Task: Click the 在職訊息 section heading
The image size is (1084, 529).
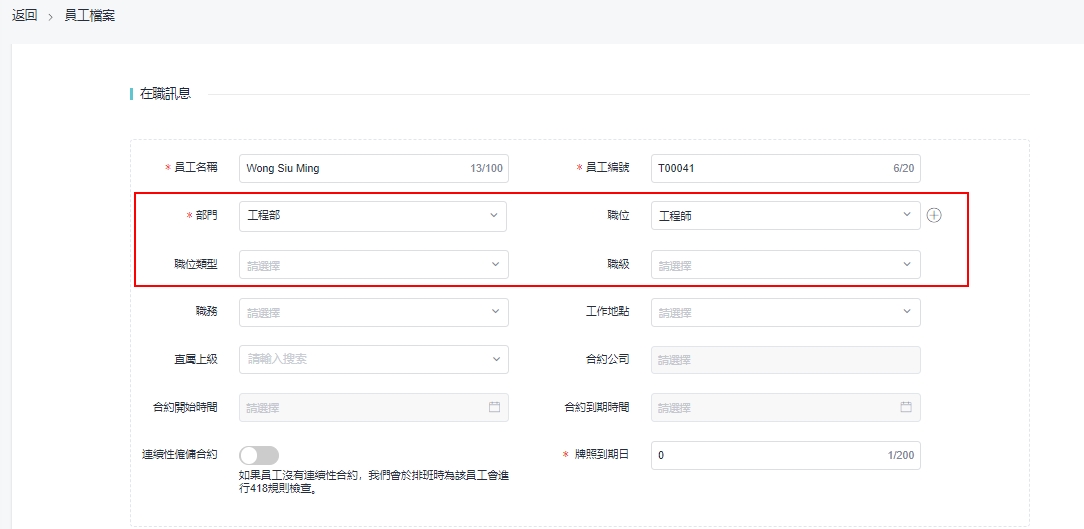Action: [x=165, y=94]
